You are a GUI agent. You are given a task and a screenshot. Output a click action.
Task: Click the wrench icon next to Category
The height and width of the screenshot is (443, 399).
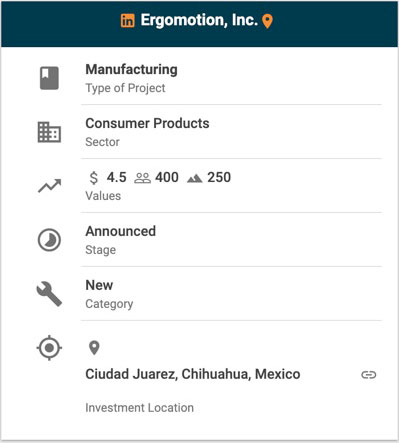(x=49, y=294)
